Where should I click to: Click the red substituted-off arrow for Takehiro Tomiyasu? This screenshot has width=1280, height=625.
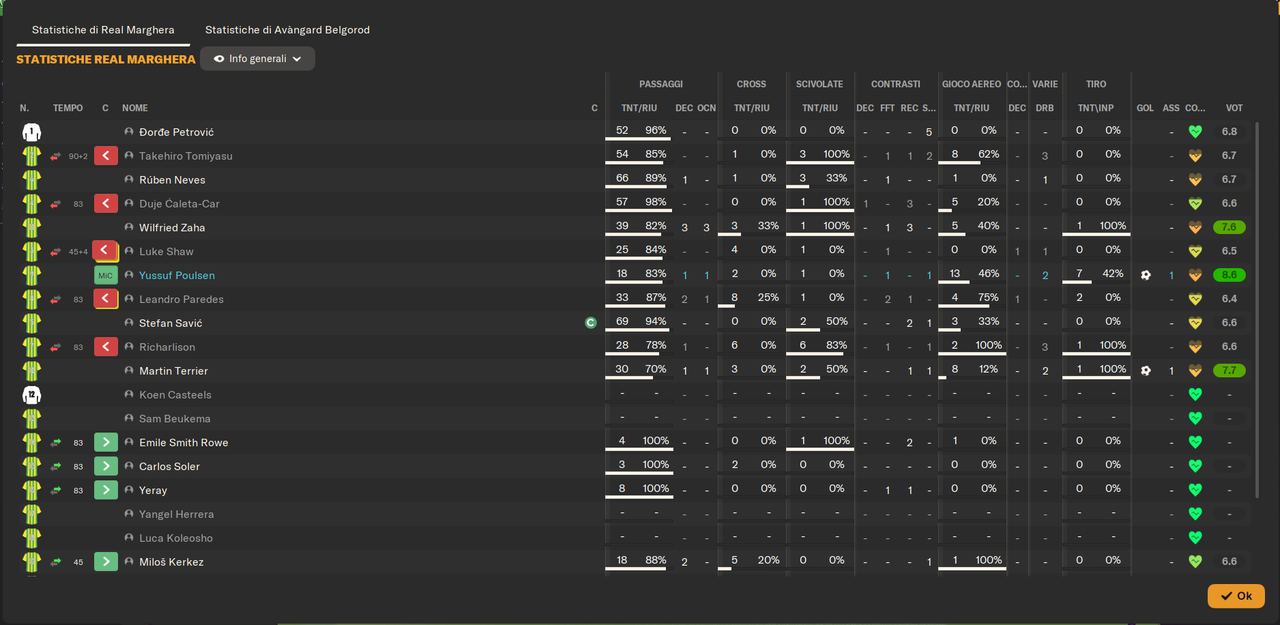click(x=106, y=156)
